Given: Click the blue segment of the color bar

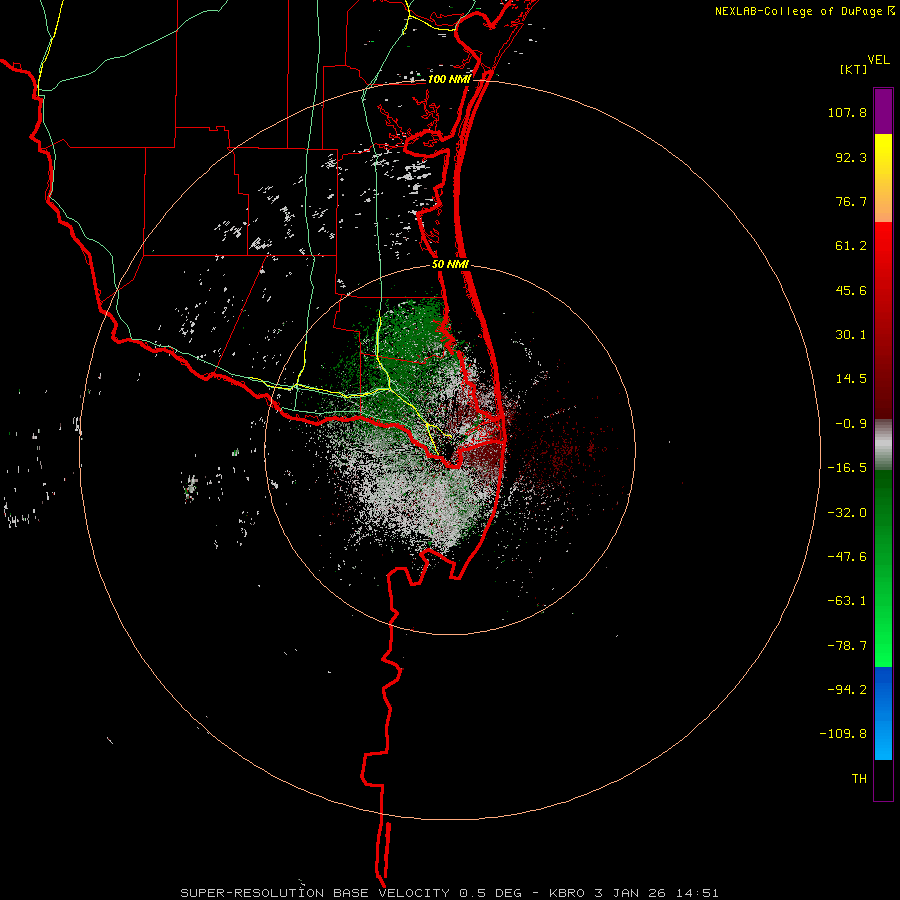Looking at the screenshot, I should click(883, 713).
